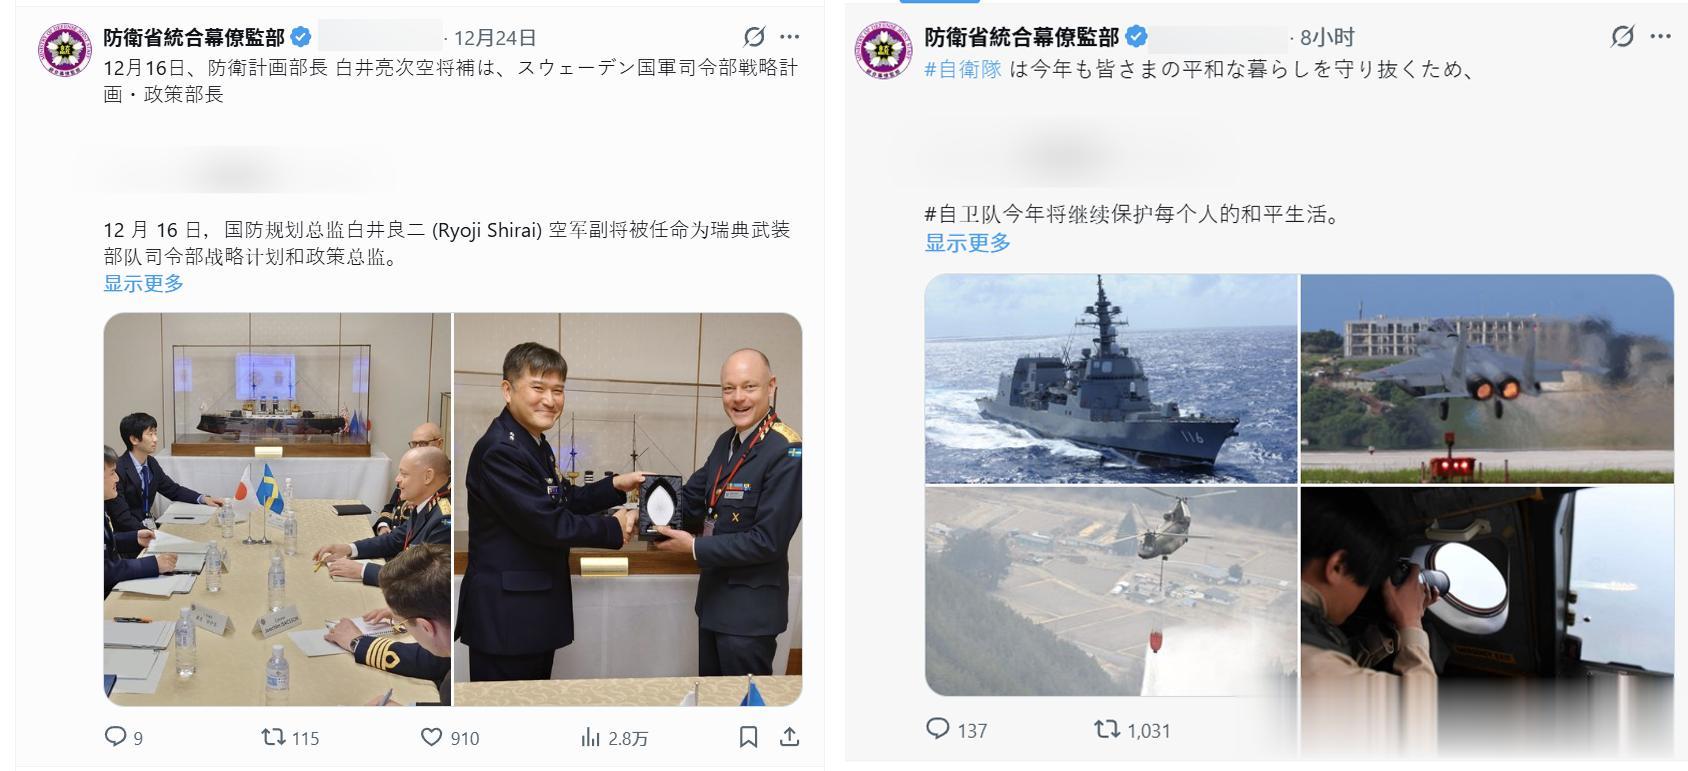Click the Grok icon on the left tweet
1688x771 pixels.
pos(754,37)
